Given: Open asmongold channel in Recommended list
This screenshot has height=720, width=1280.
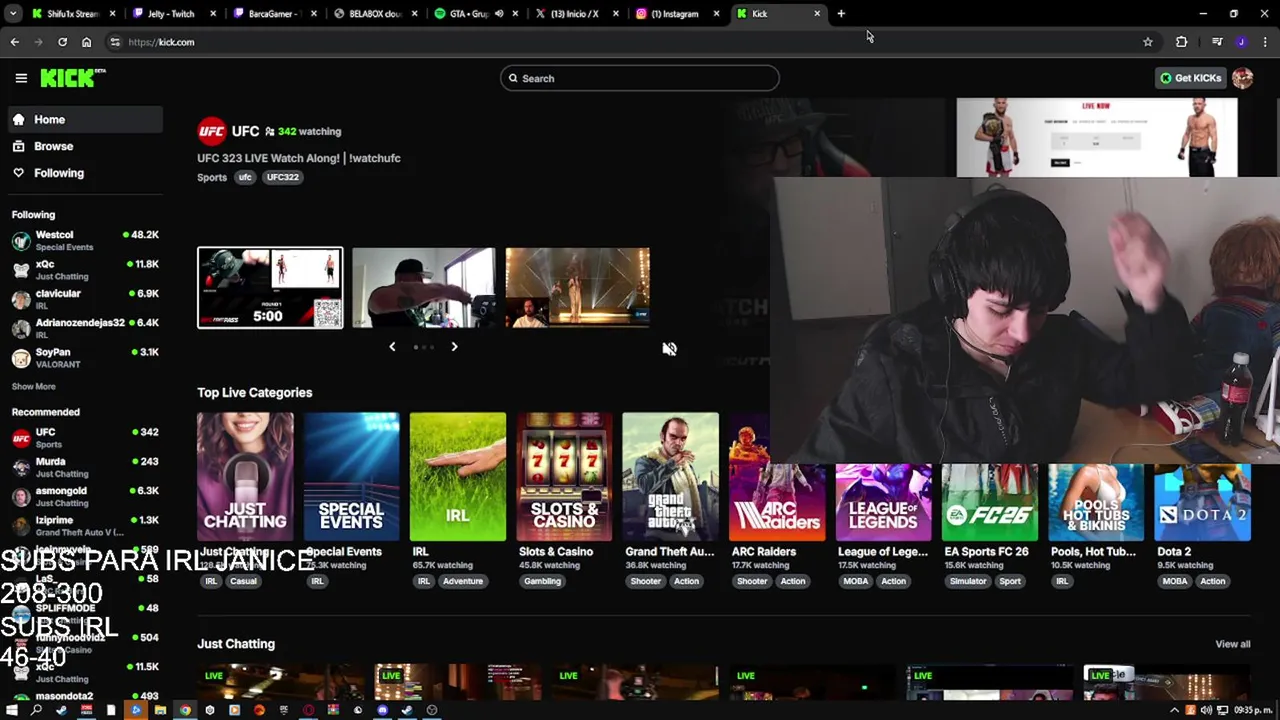Looking at the screenshot, I should tap(85, 496).
